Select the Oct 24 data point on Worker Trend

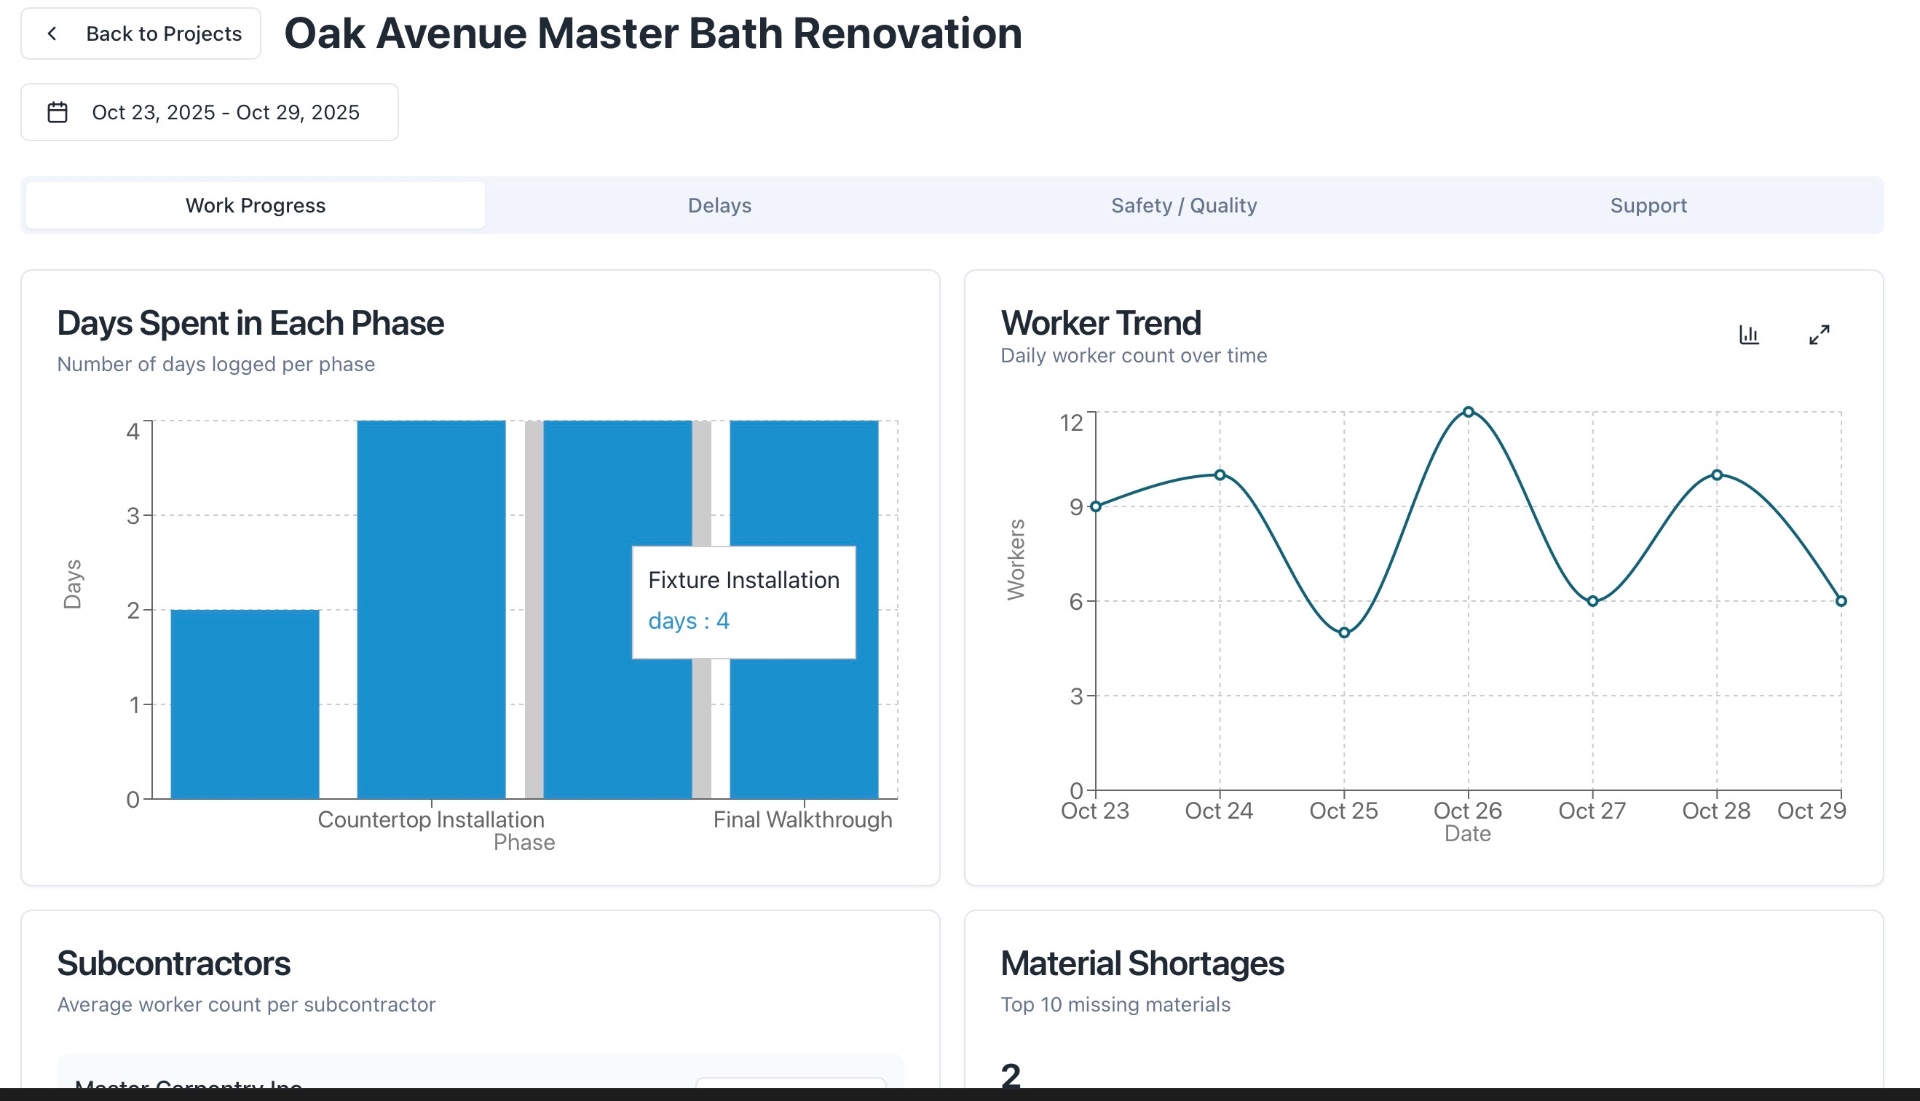(x=1220, y=475)
